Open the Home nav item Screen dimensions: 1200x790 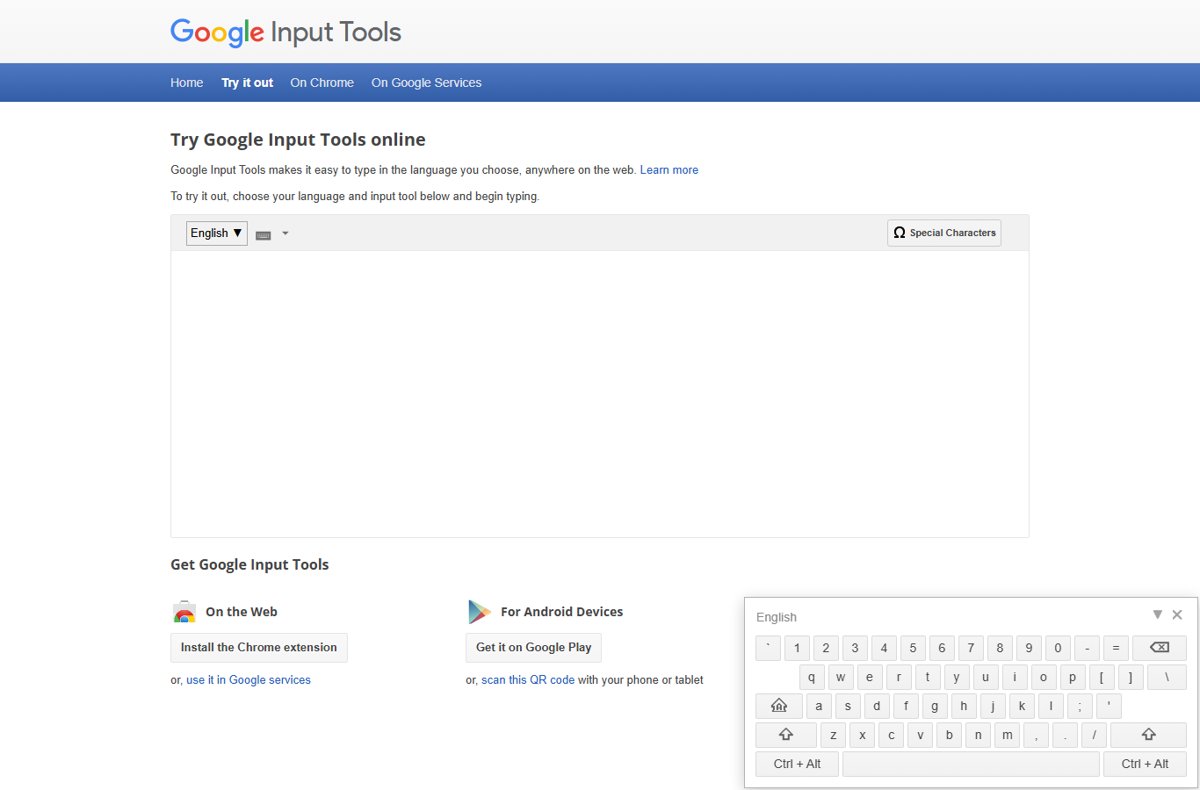(187, 83)
